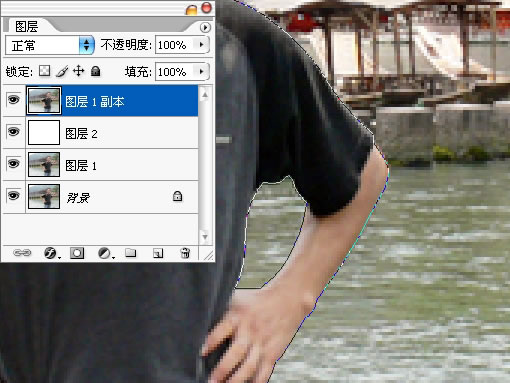Click the 填充 100% input field
This screenshot has height=383, width=510.
point(176,72)
